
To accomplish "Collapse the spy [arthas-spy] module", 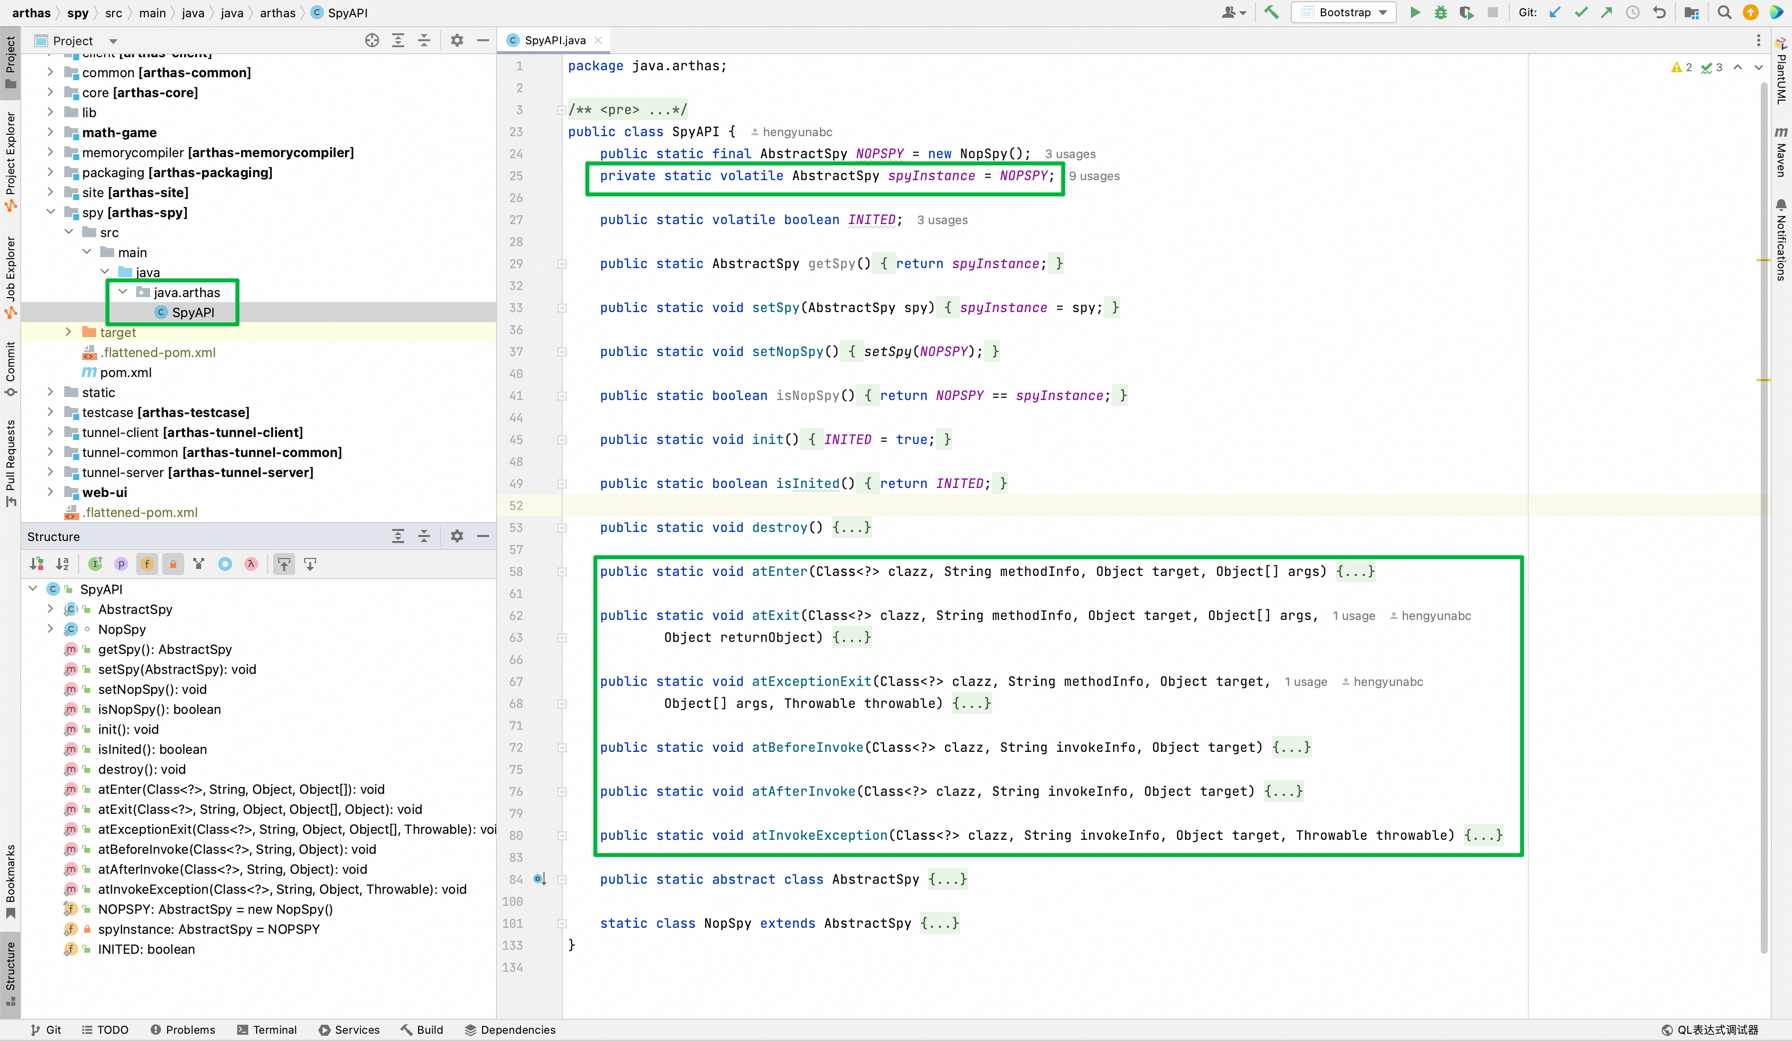I will (x=50, y=212).
